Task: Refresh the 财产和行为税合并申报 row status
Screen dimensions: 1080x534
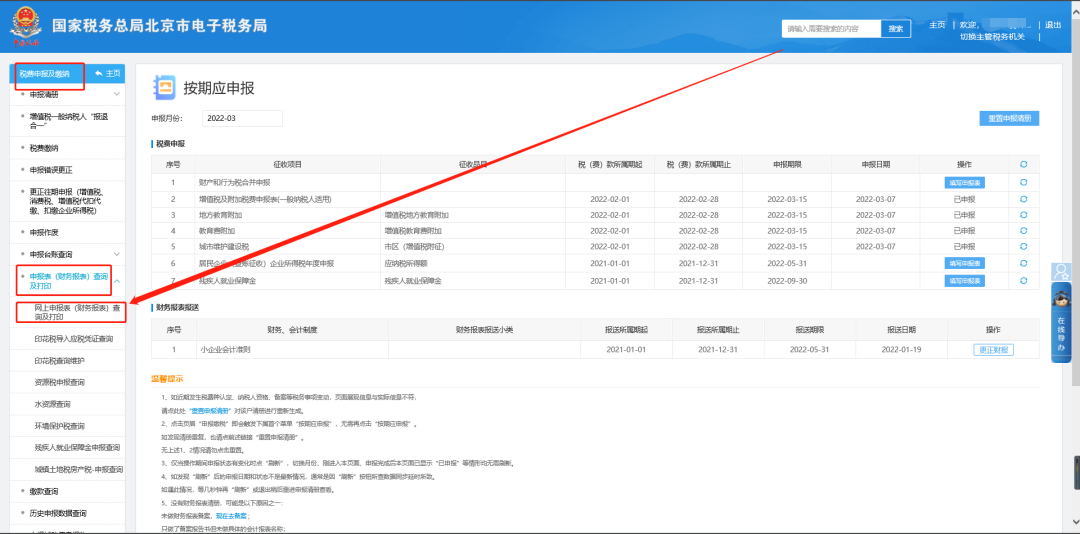Action: 1024,183
